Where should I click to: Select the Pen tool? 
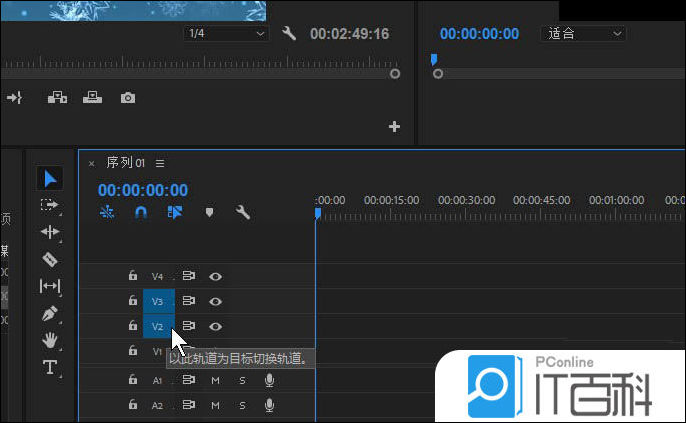click(x=50, y=313)
